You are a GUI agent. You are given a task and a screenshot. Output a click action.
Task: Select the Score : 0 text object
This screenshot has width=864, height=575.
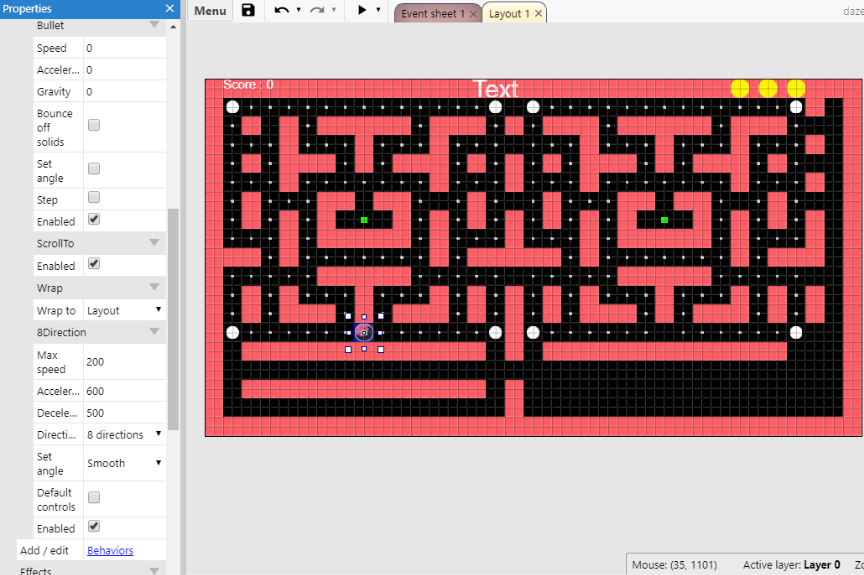pos(248,84)
